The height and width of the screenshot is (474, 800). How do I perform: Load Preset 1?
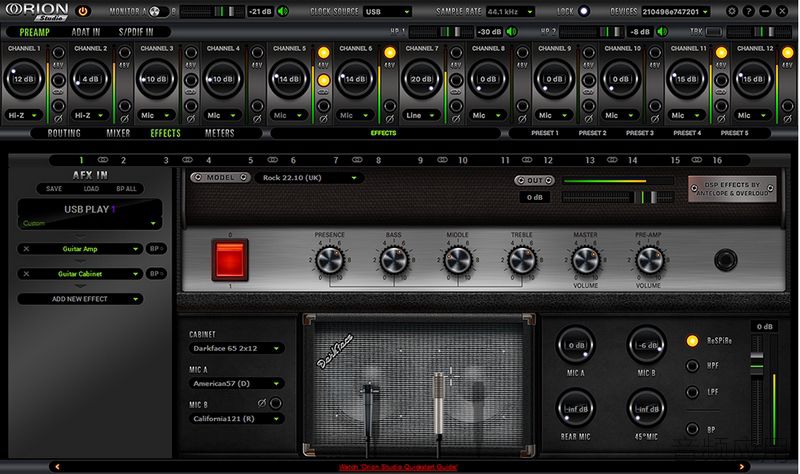click(x=545, y=133)
